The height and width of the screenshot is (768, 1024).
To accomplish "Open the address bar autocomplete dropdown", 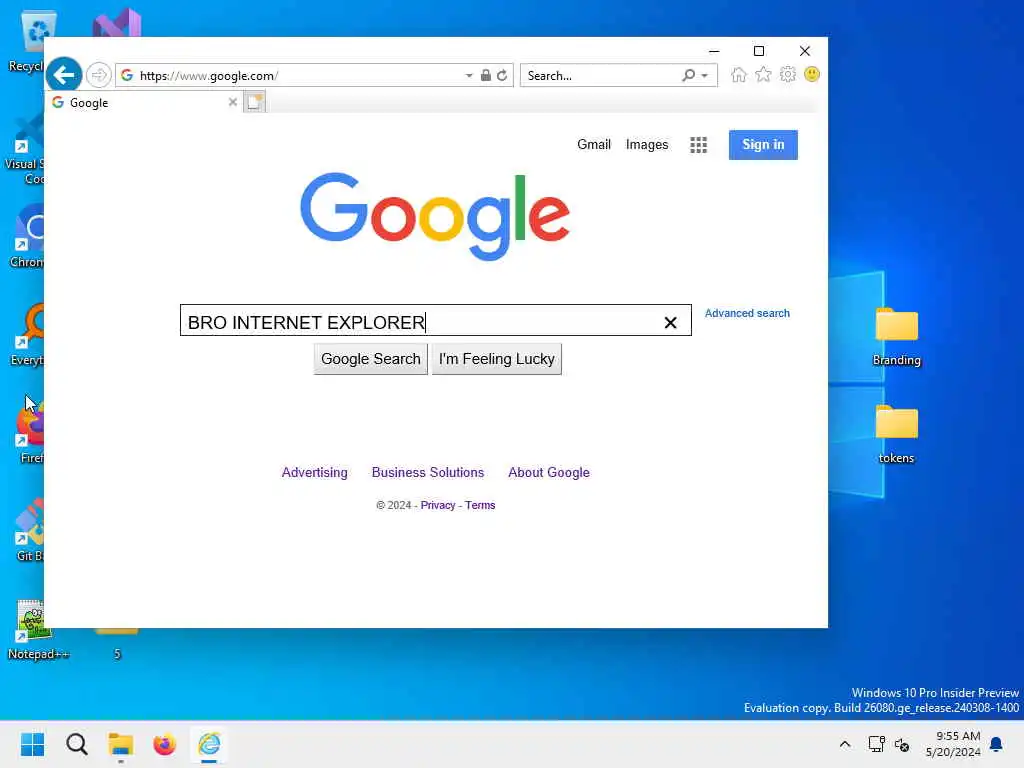I will pyautogui.click(x=469, y=76).
